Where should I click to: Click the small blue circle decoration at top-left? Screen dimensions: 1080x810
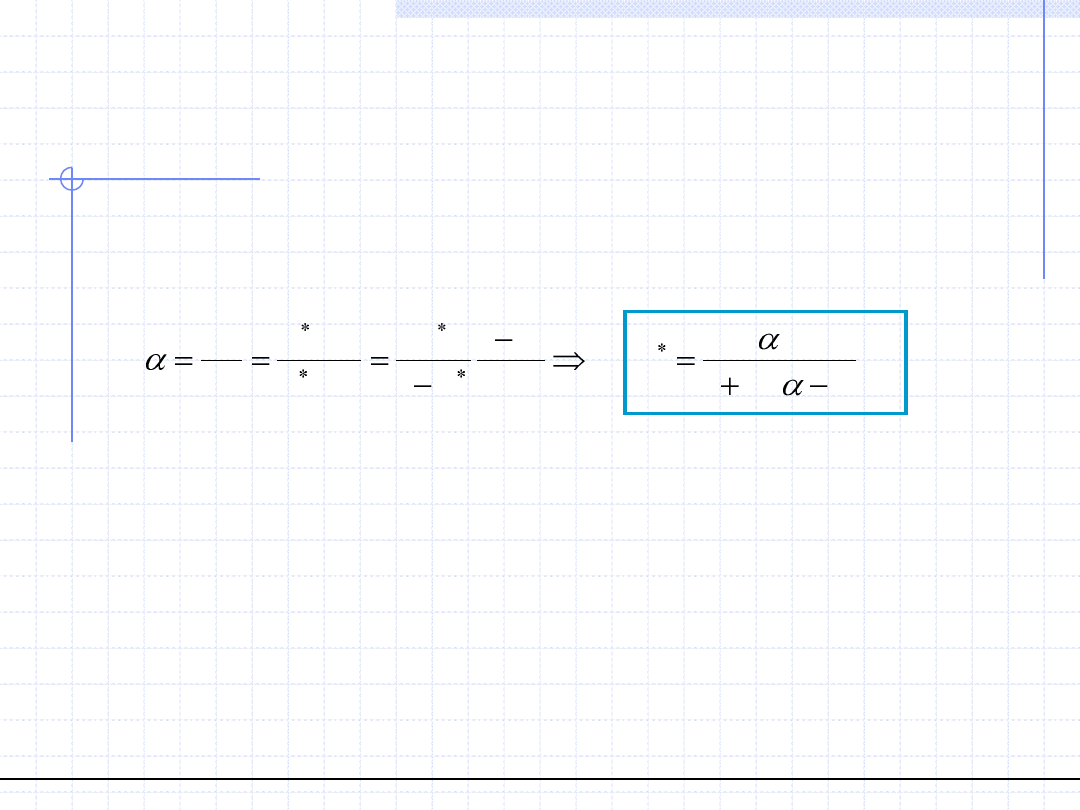(x=72, y=179)
